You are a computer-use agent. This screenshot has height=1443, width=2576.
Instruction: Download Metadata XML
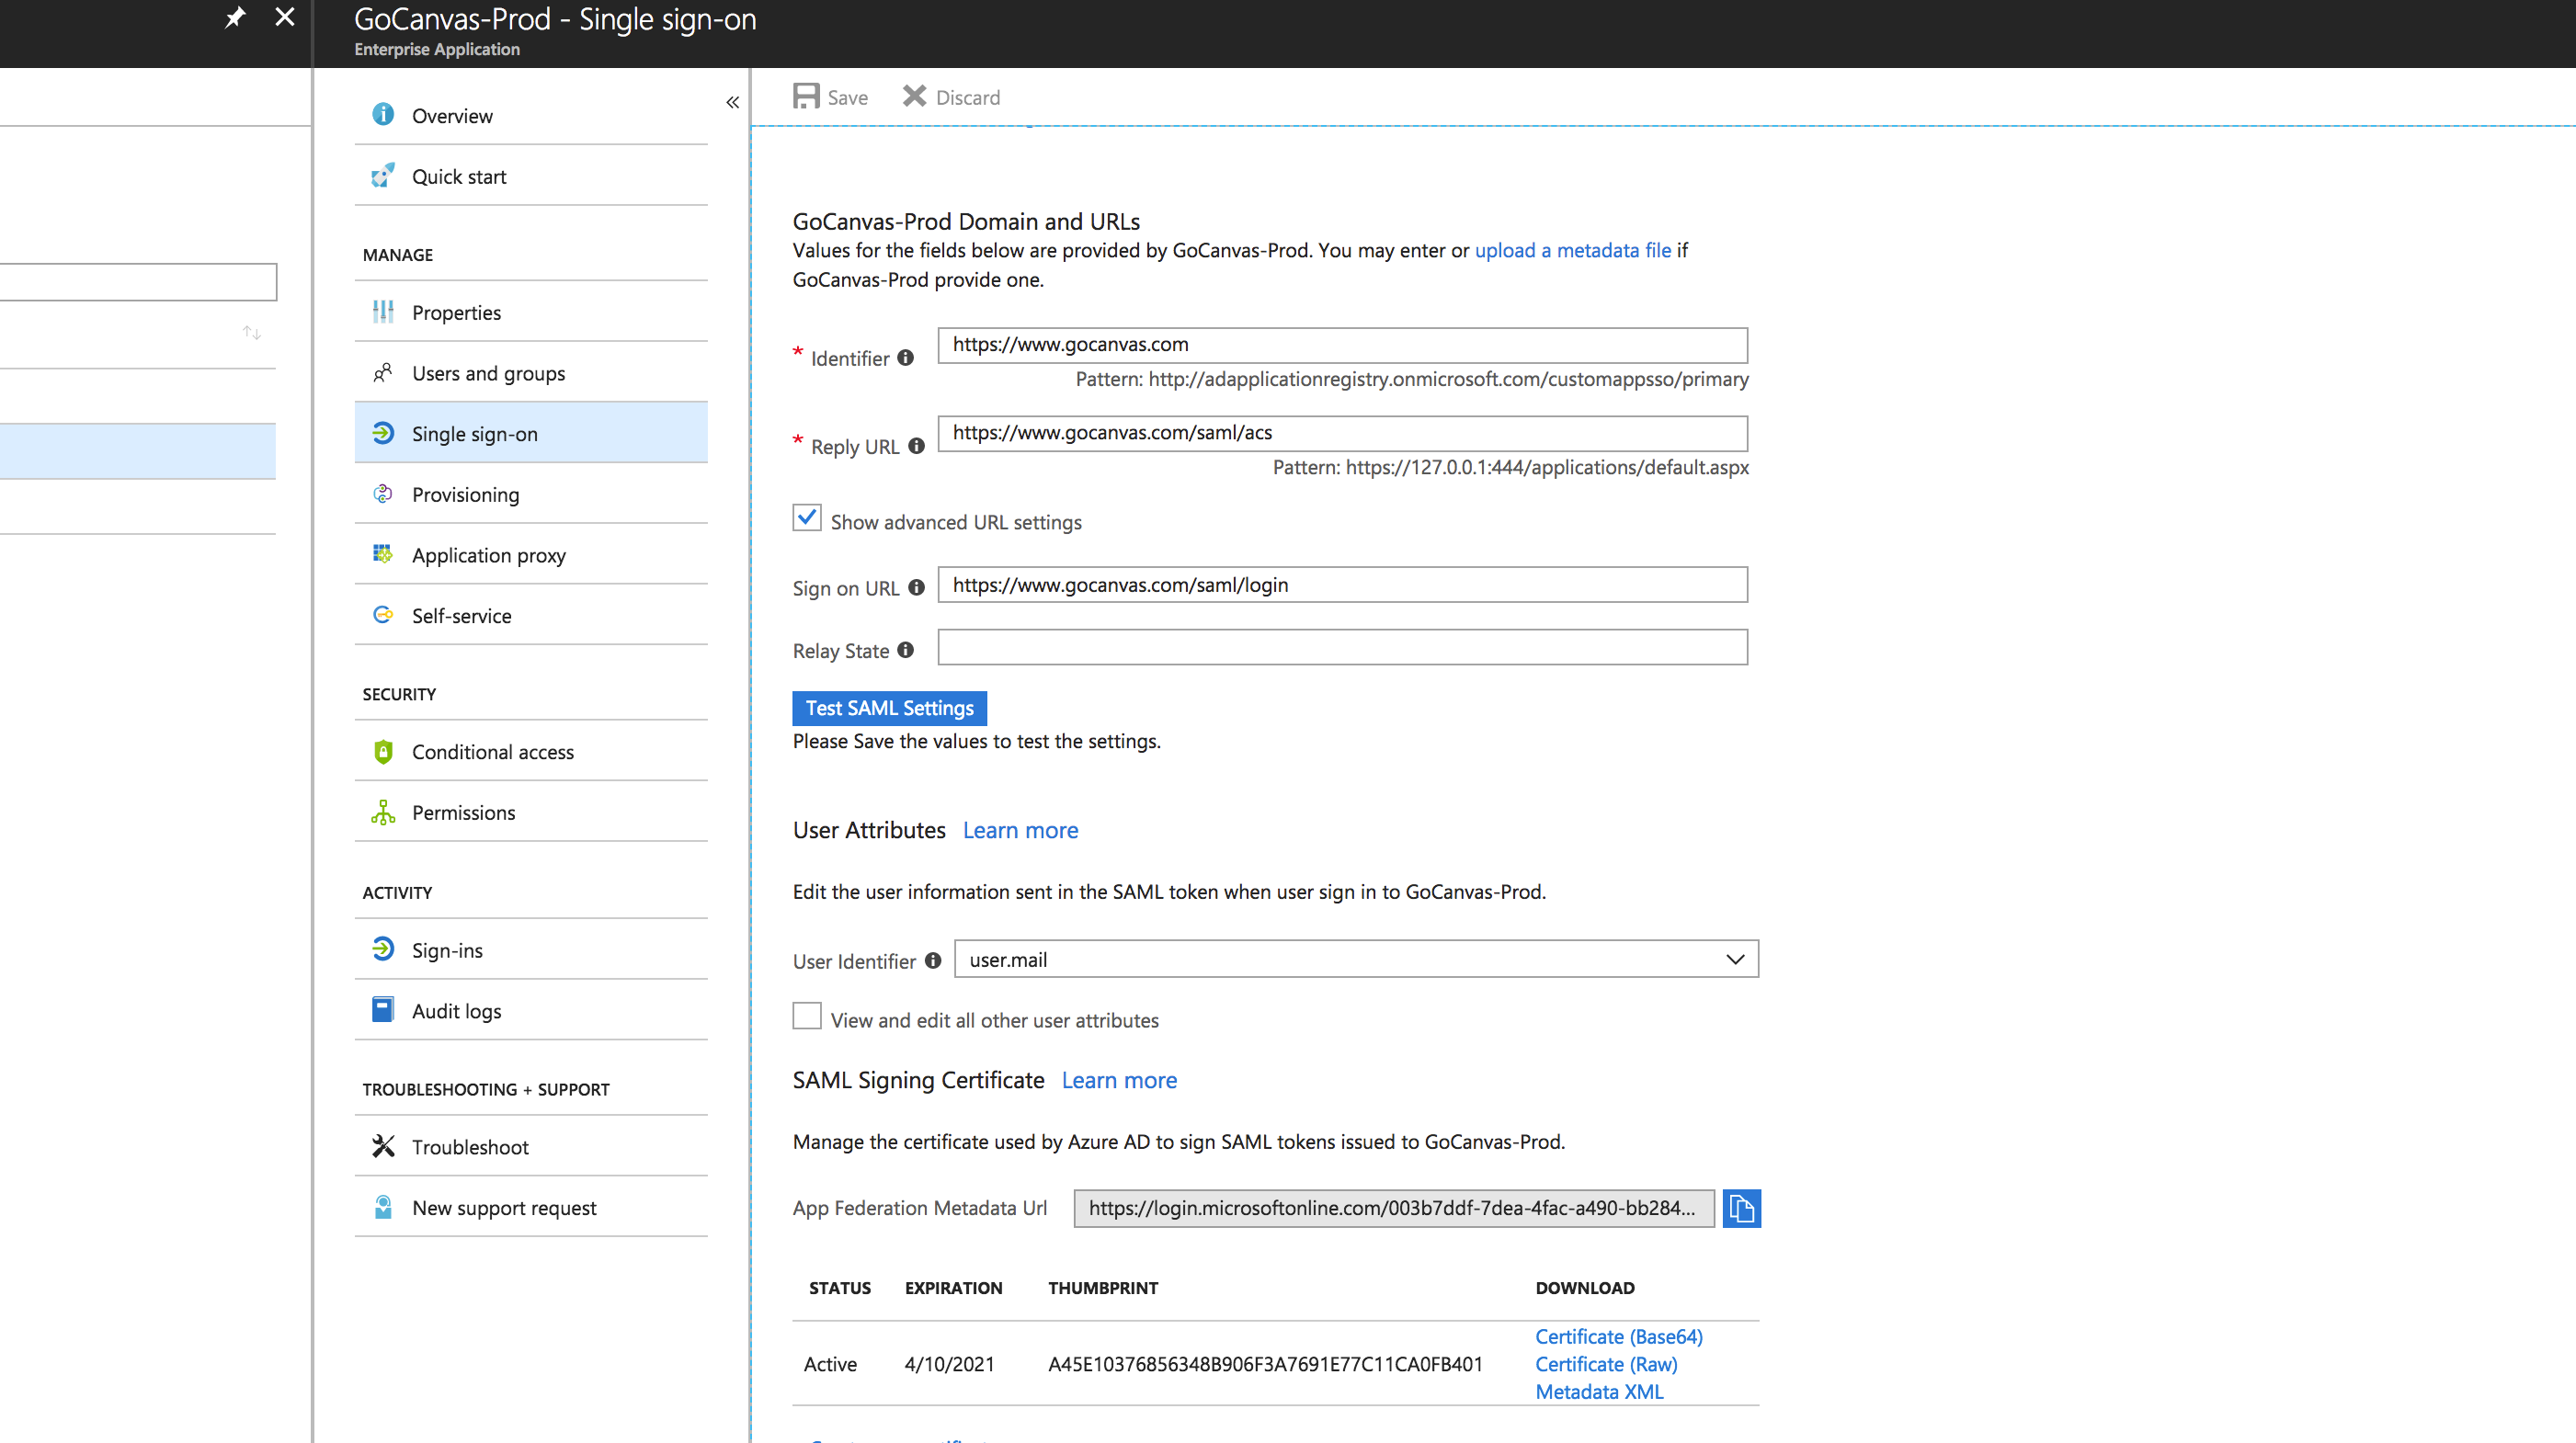[x=1599, y=1391]
